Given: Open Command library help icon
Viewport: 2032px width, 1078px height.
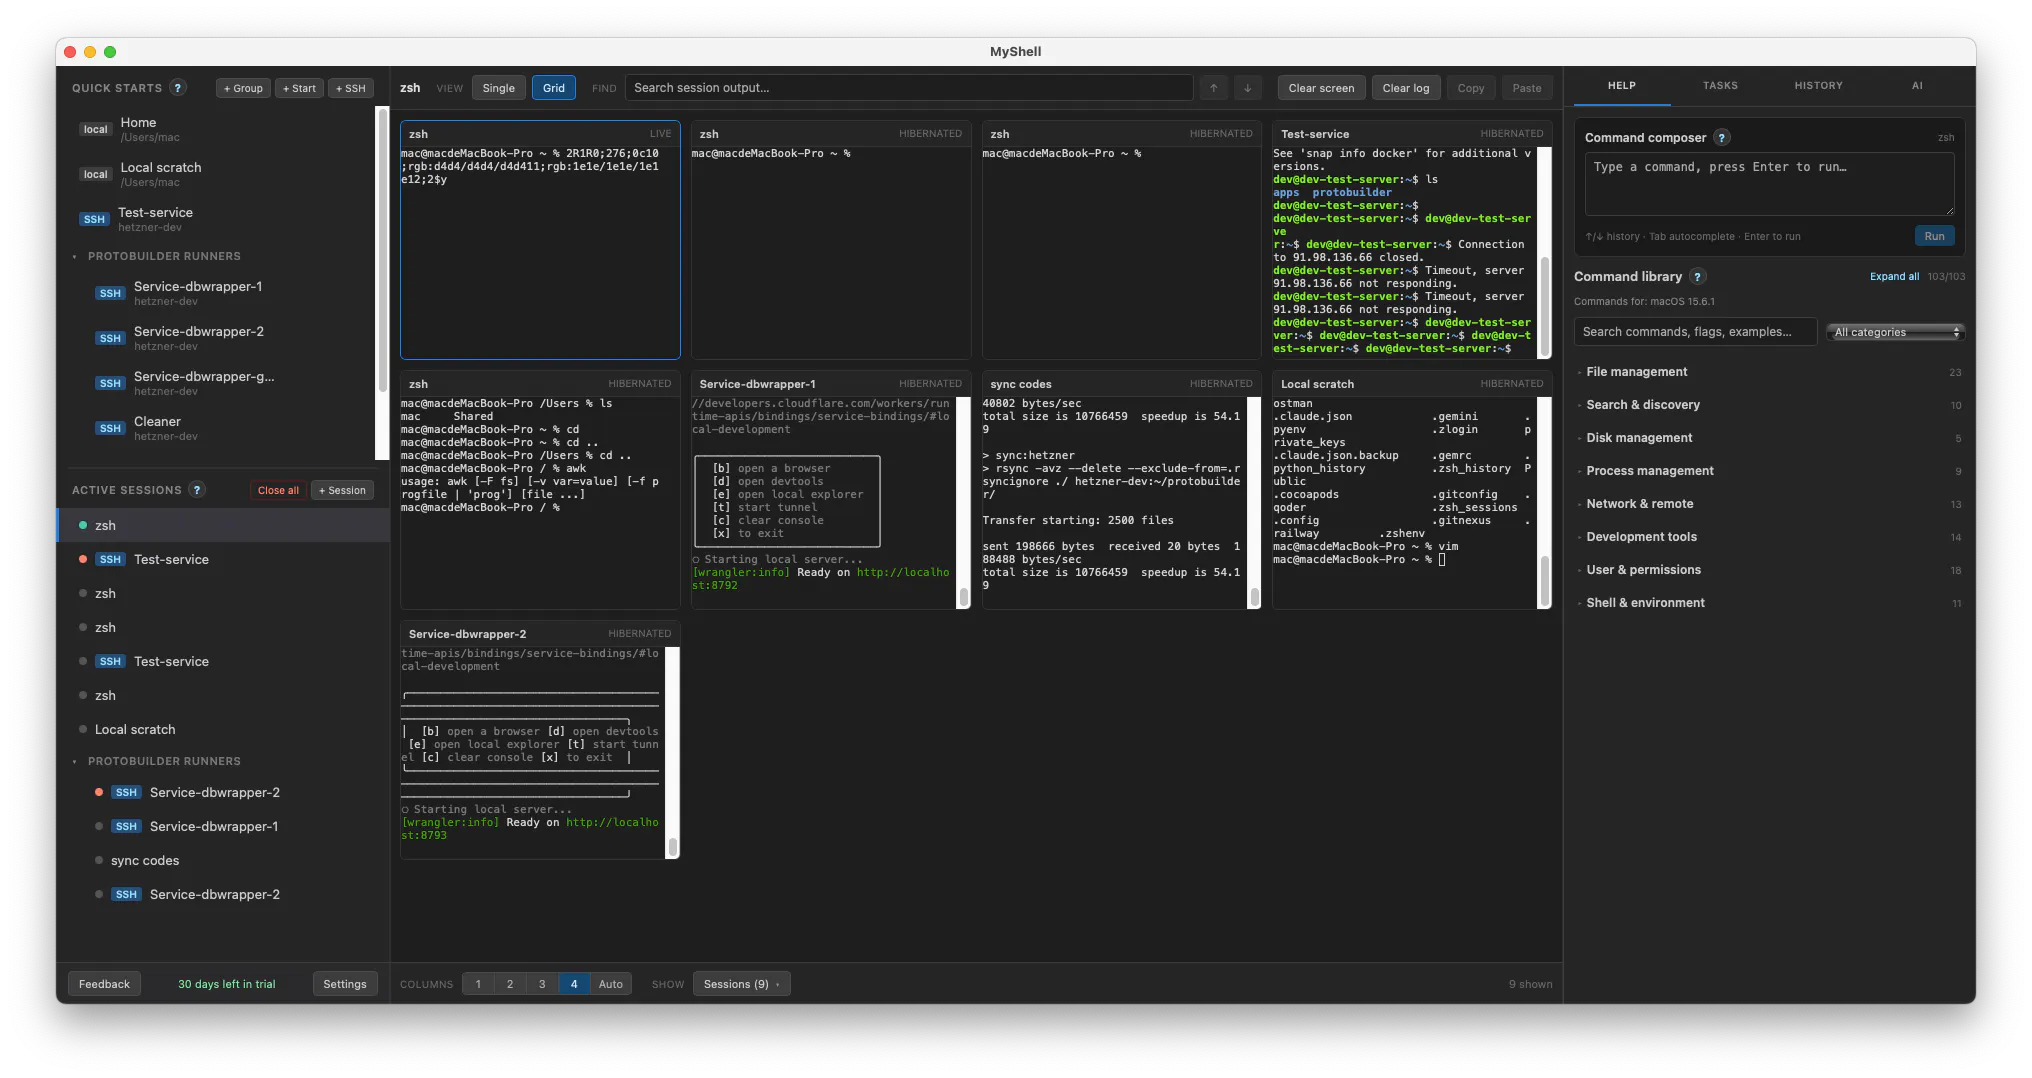Looking at the screenshot, I should [x=1697, y=277].
